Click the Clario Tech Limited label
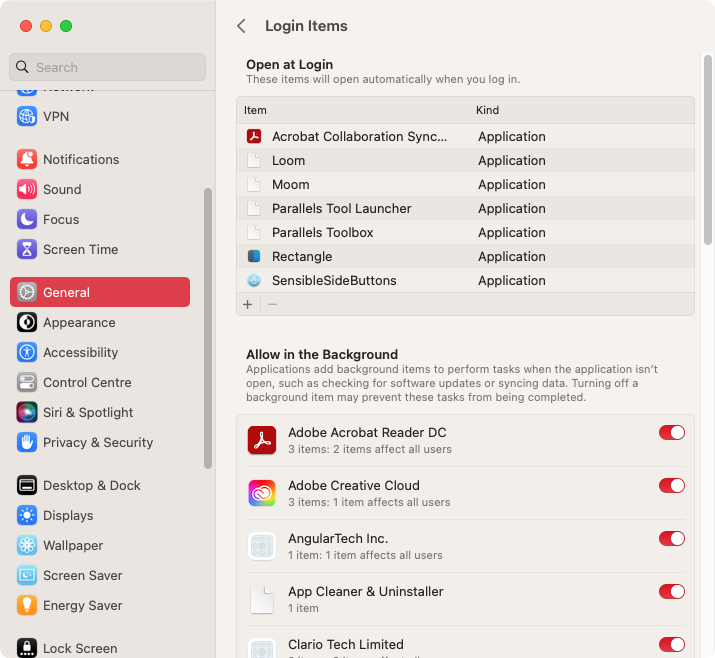Image resolution: width=715 pixels, height=658 pixels. point(346,644)
